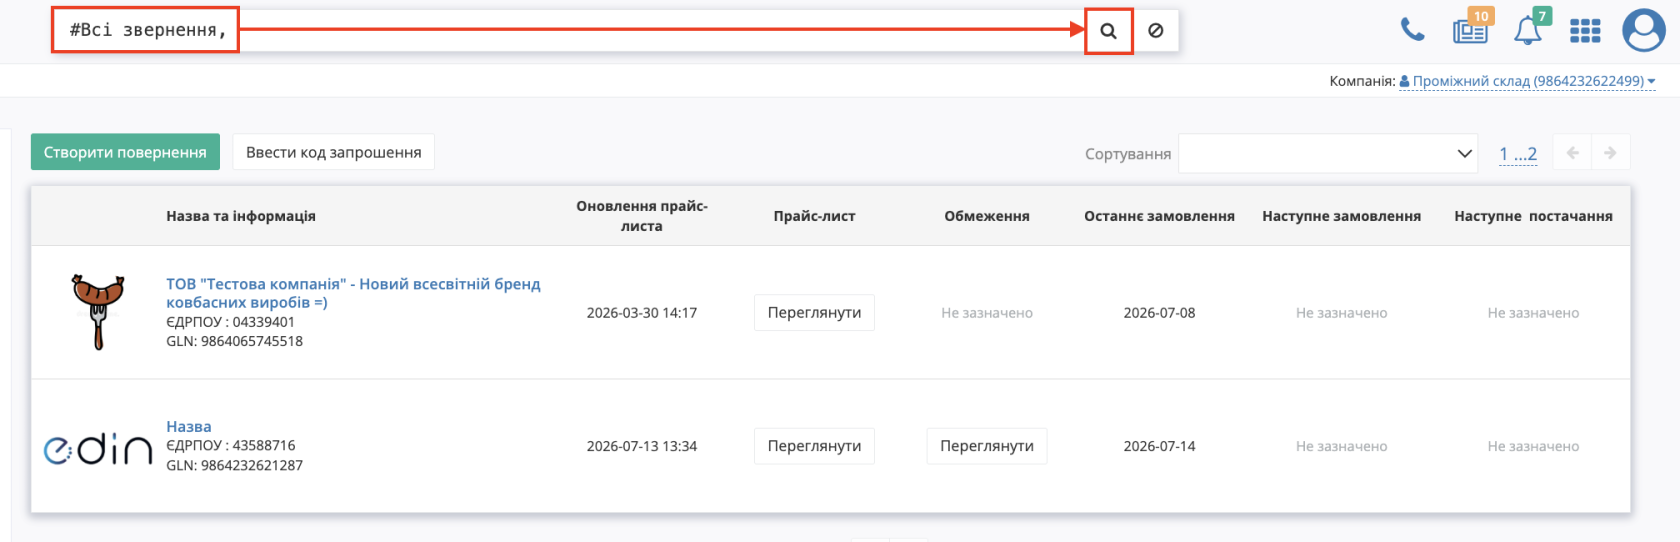Click header Наступне замовлення

(x=1341, y=216)
